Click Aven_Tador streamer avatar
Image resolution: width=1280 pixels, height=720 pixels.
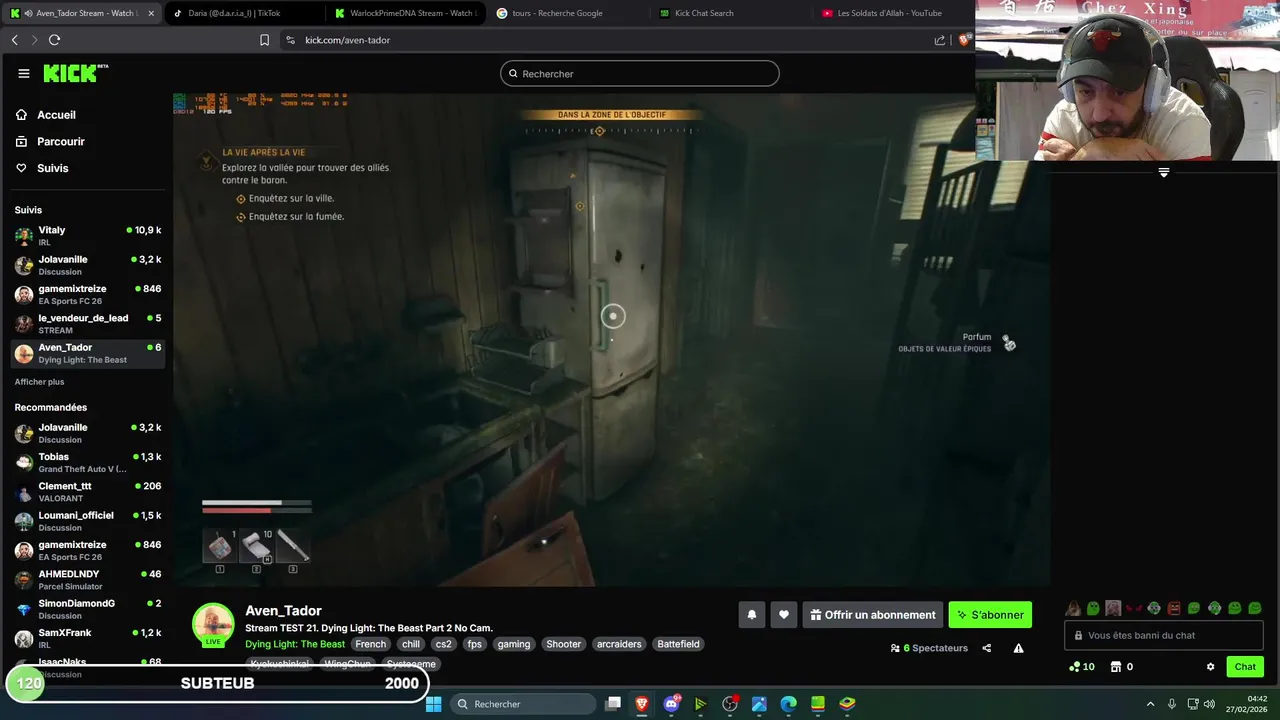pos(213,623)
